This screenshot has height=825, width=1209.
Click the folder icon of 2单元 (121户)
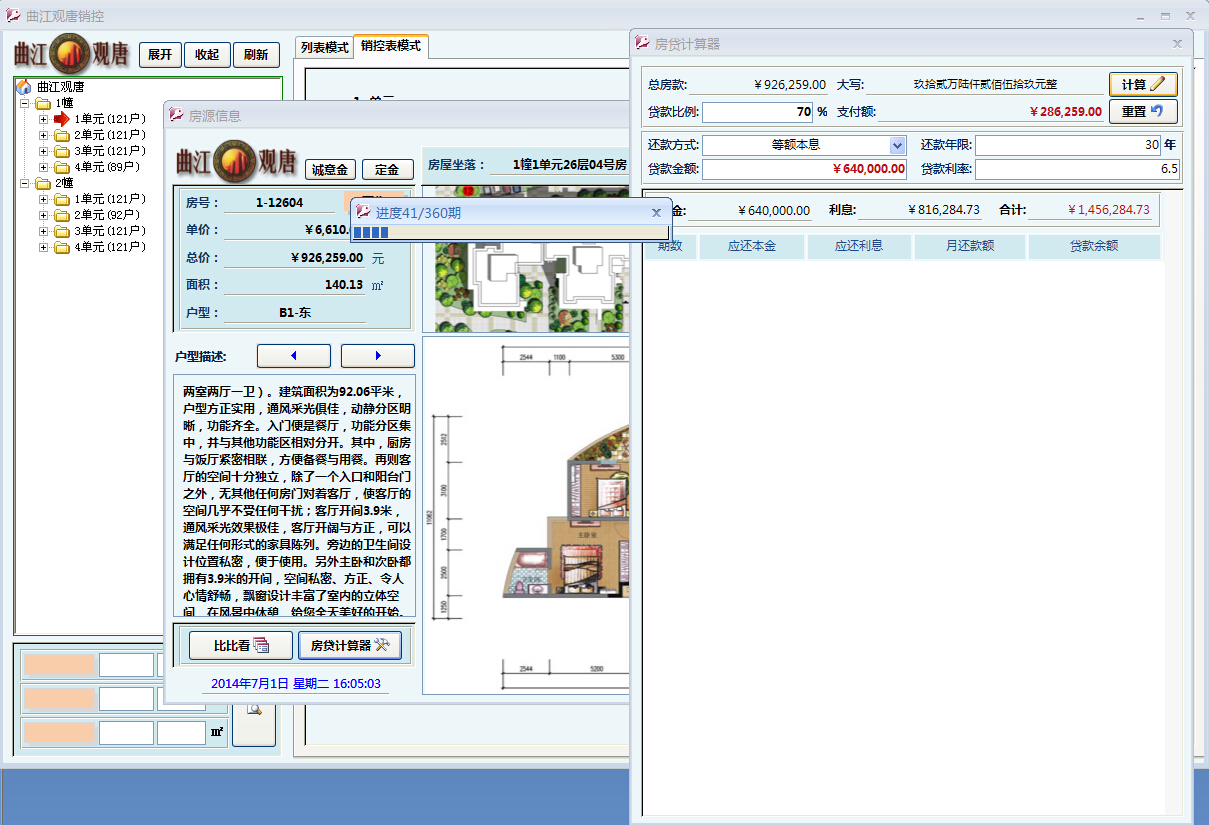[x=62, y=135]
